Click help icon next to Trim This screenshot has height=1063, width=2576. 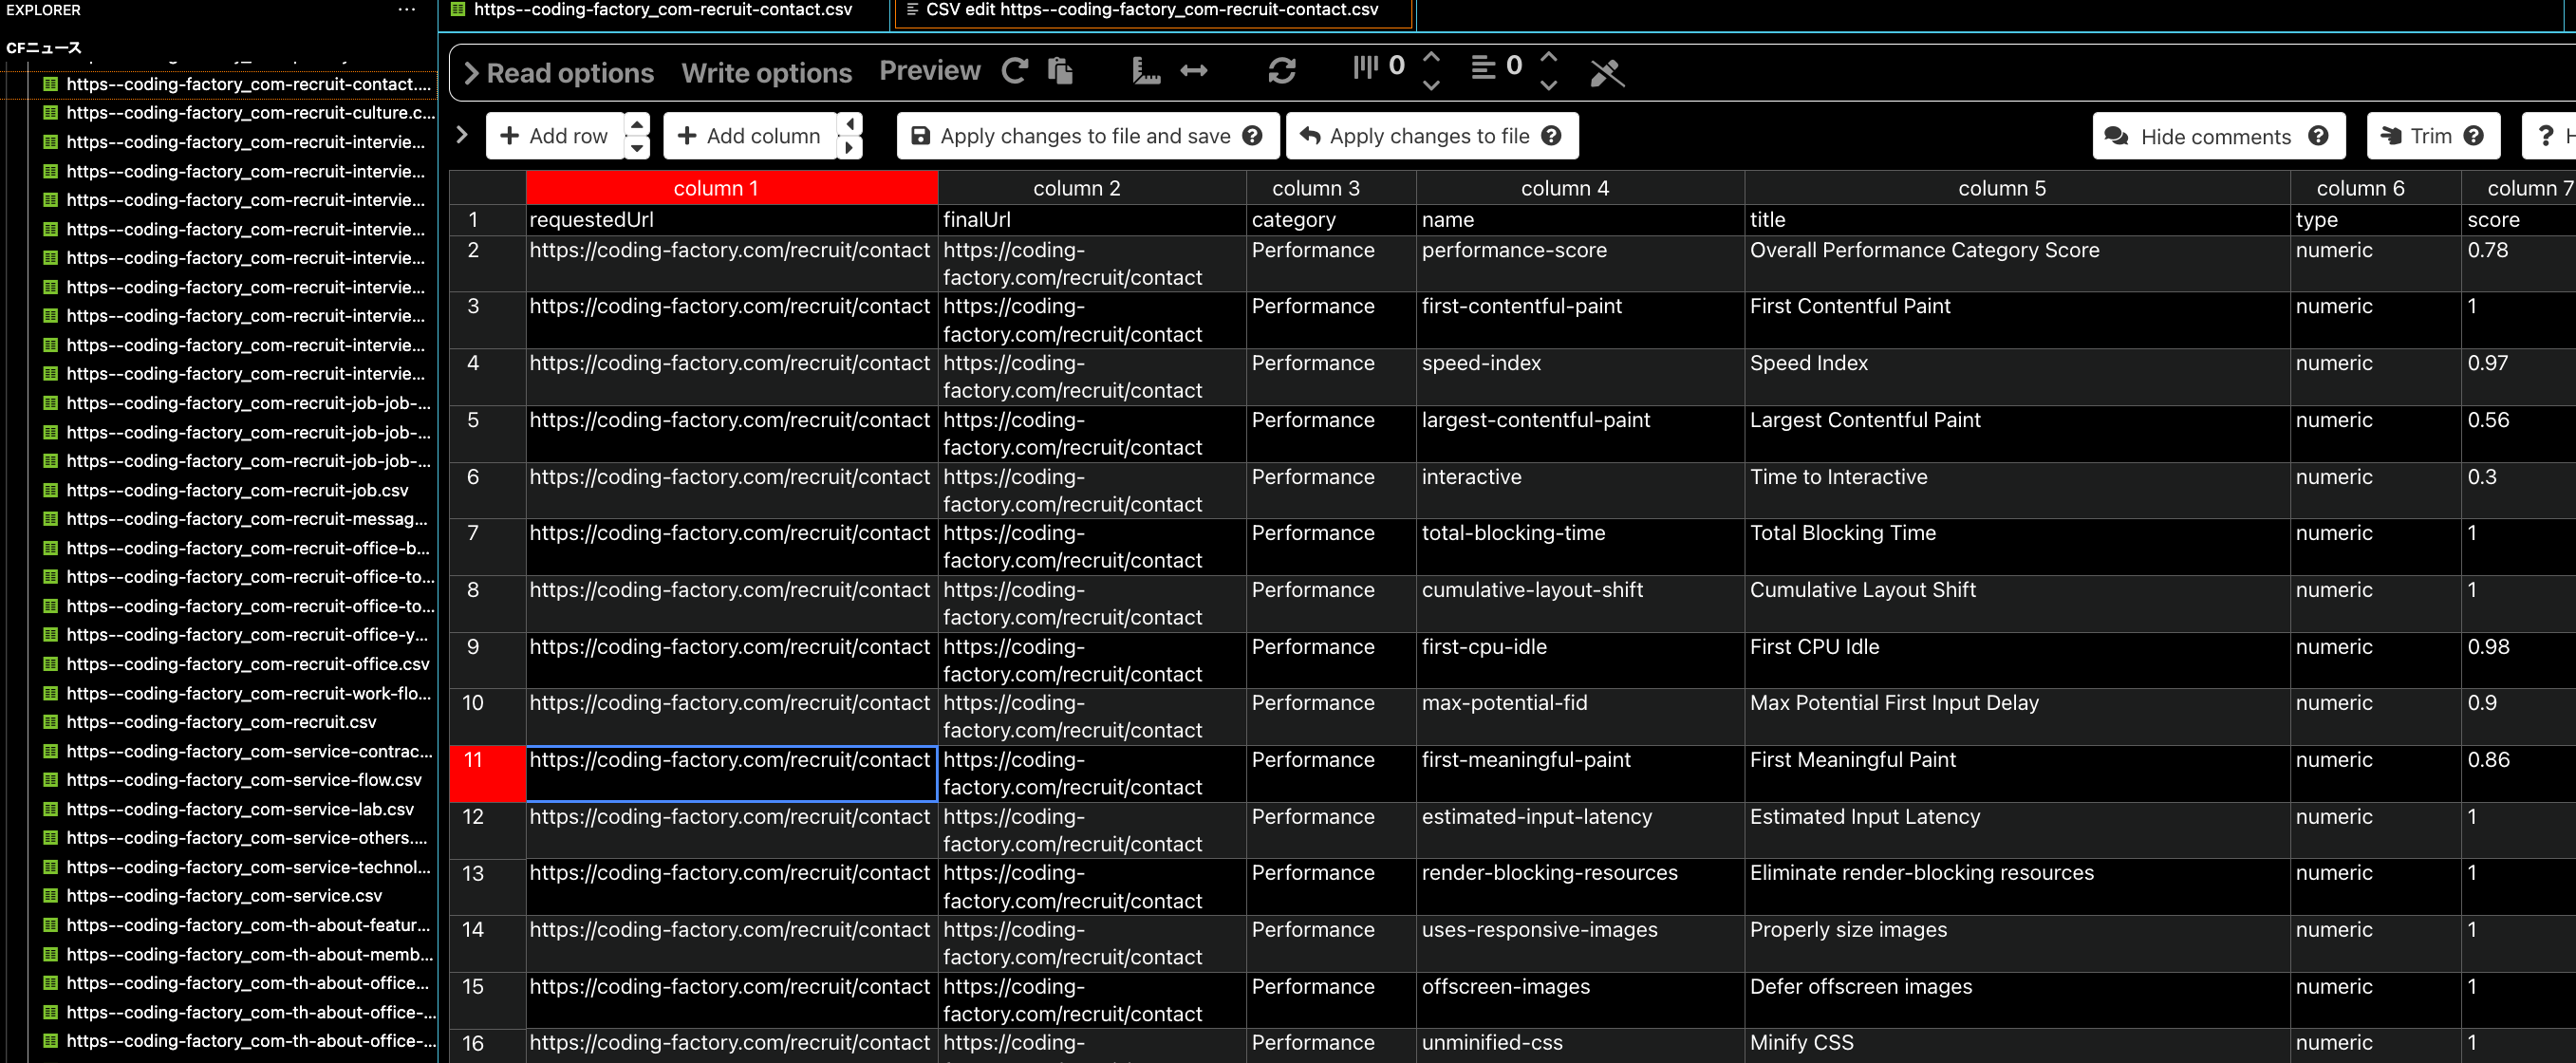coord(2473,136)
